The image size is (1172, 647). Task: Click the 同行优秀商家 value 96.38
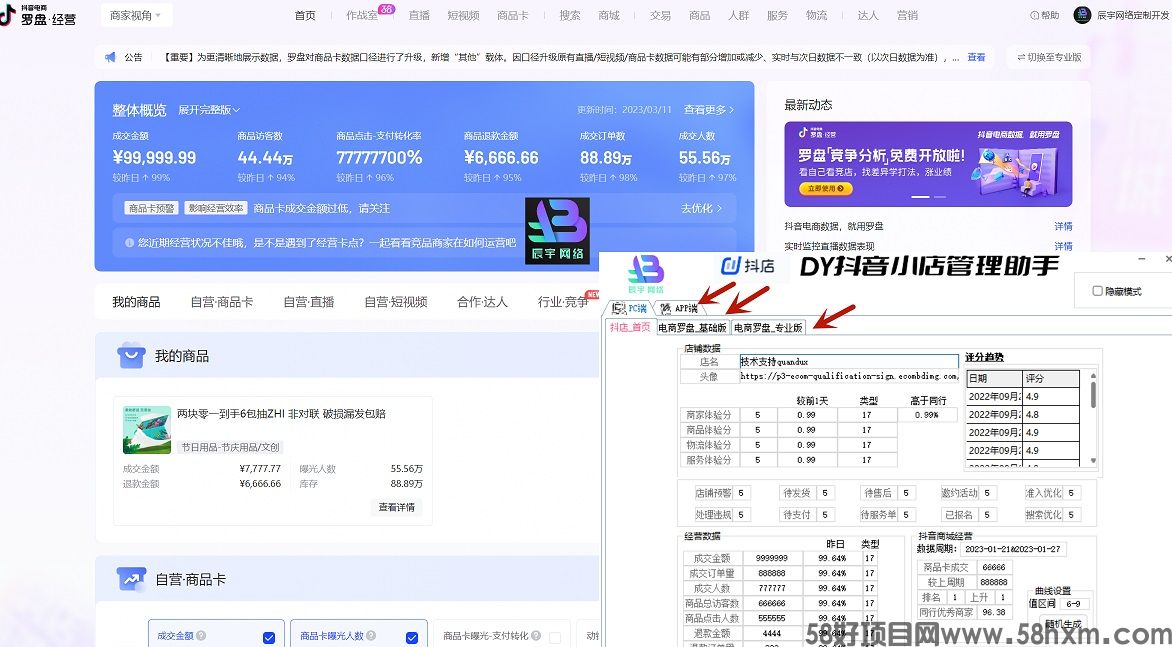coord(993,613)
